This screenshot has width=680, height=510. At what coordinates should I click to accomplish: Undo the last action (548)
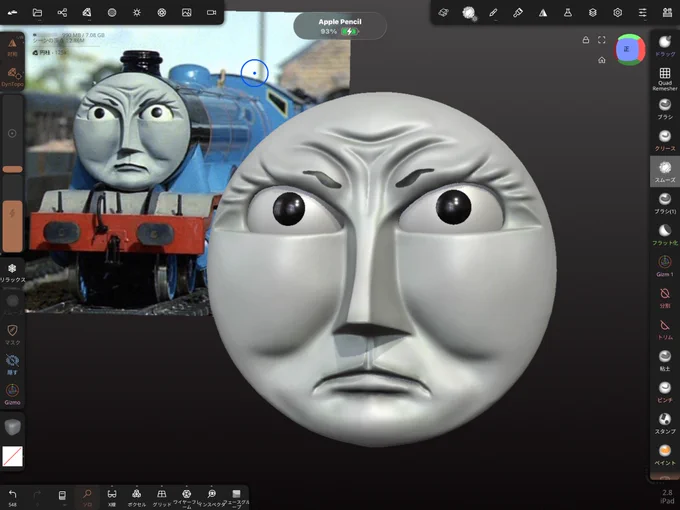pos(13,497)
